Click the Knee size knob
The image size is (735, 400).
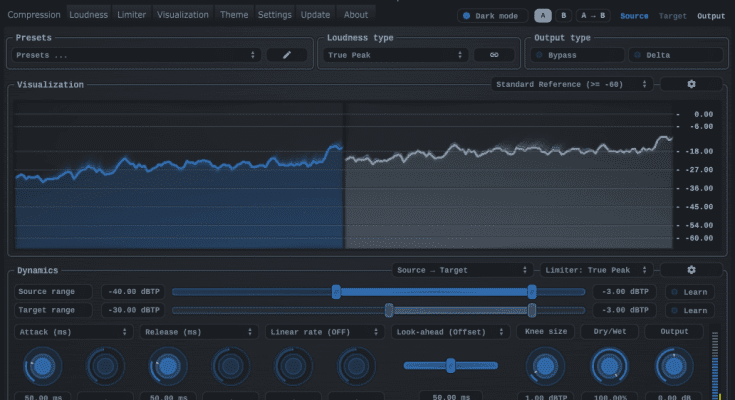[x=545, y=367]
